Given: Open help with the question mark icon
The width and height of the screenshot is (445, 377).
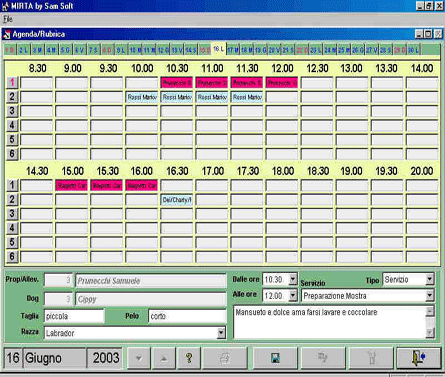Looking at the screenshot, I should coord(189,358).
